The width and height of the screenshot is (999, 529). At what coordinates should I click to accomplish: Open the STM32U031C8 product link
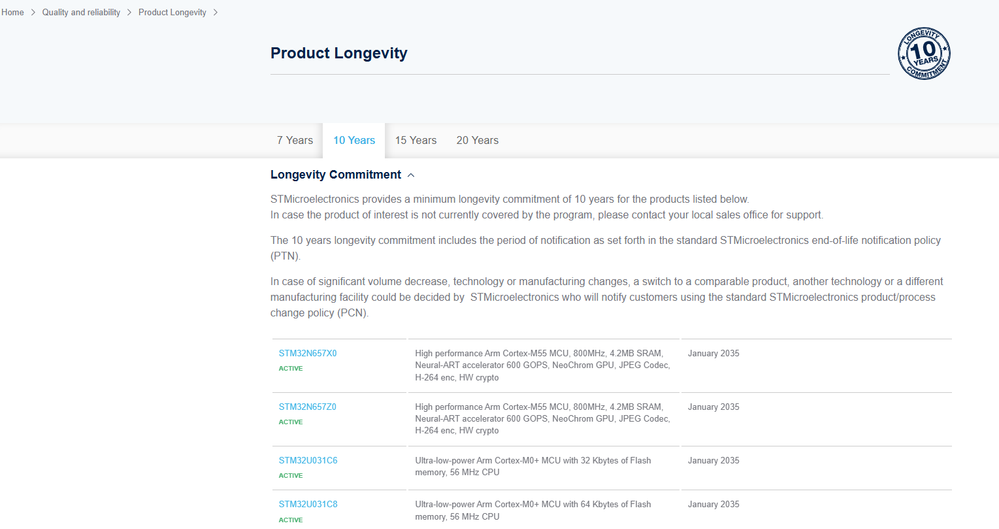pyautogui.click(x=308, y=505)
